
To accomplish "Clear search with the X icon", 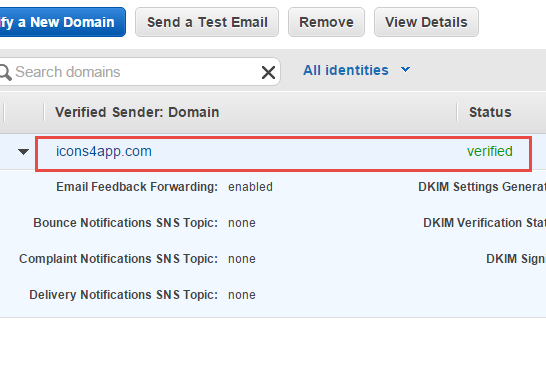I will (268, 72).
